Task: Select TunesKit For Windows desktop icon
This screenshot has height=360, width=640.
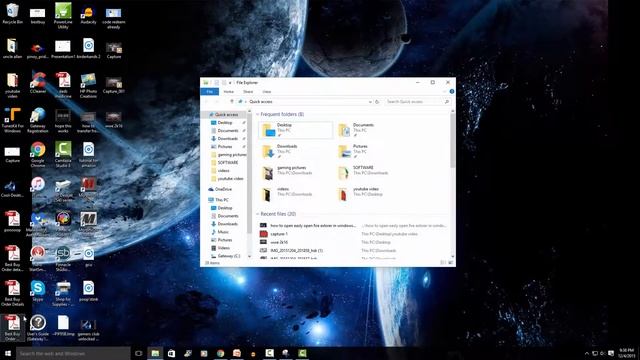Action: 12,120
